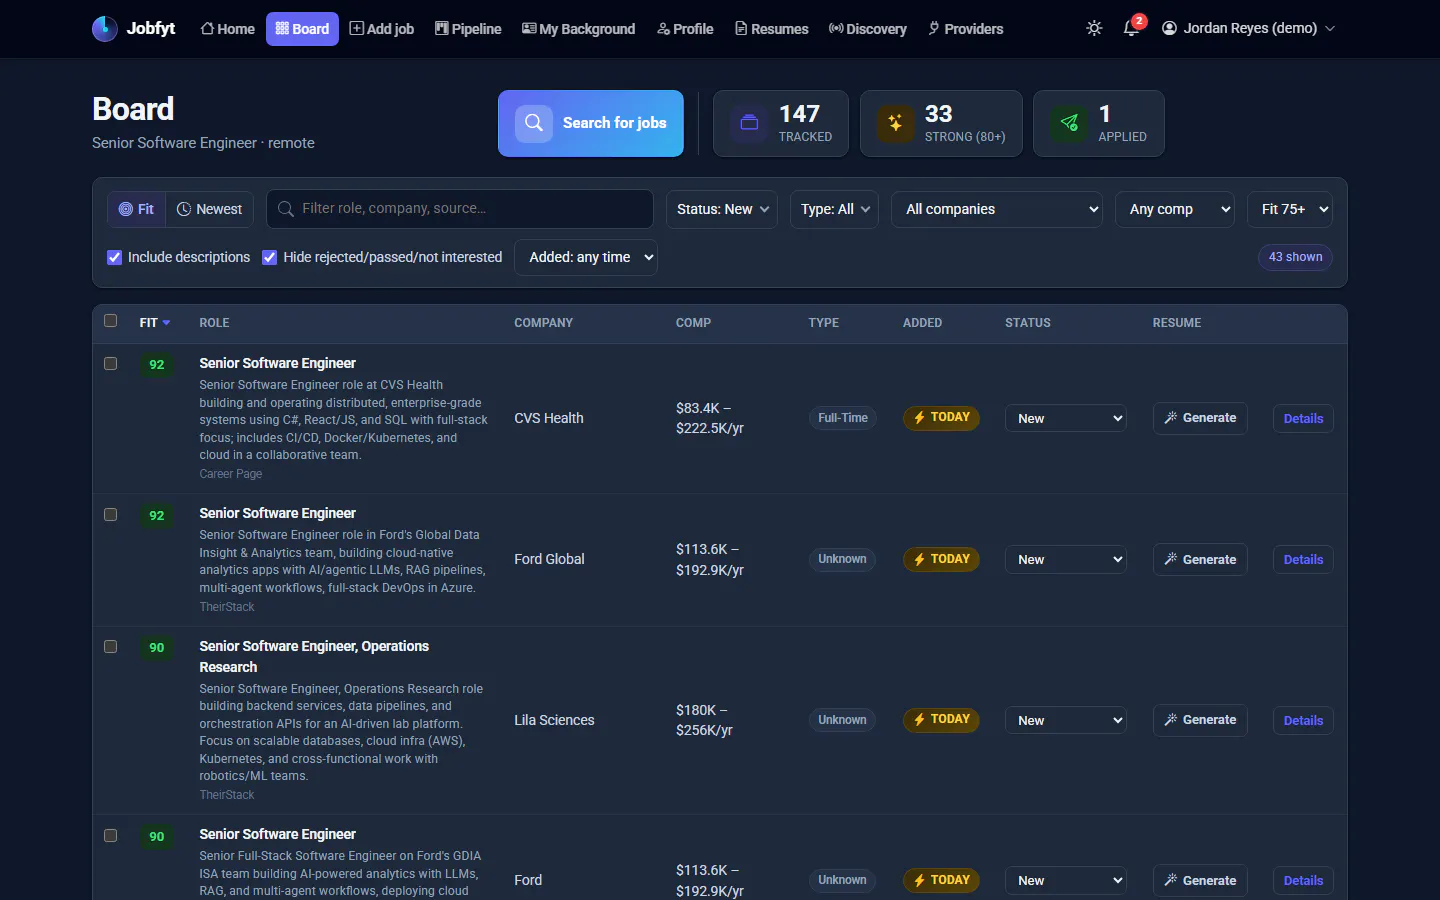Image resolution: width=1440 pixels, height=900 pixels.
Task: Sort the board by Newest
Action: [209, 209]
